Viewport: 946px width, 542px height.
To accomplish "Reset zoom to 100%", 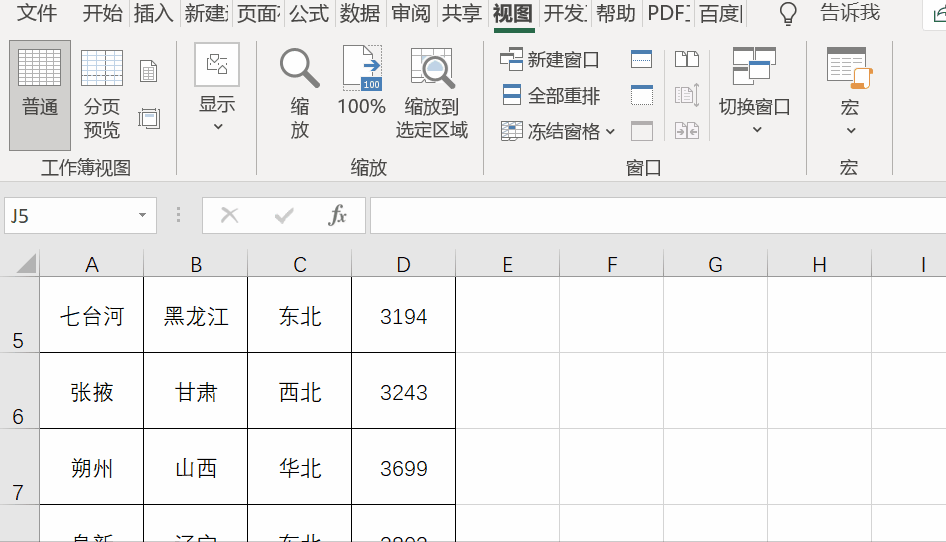I will click(361, 81).
